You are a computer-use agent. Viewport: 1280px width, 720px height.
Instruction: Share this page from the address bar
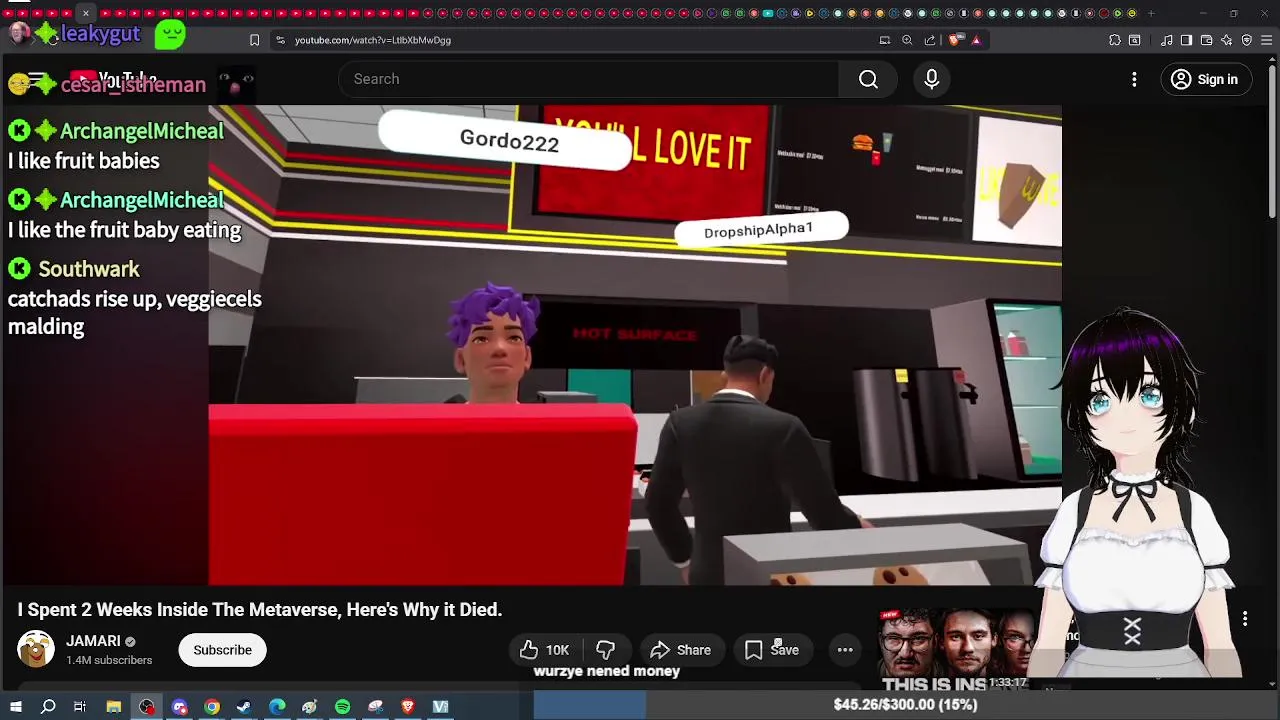[x=930, y=40]
